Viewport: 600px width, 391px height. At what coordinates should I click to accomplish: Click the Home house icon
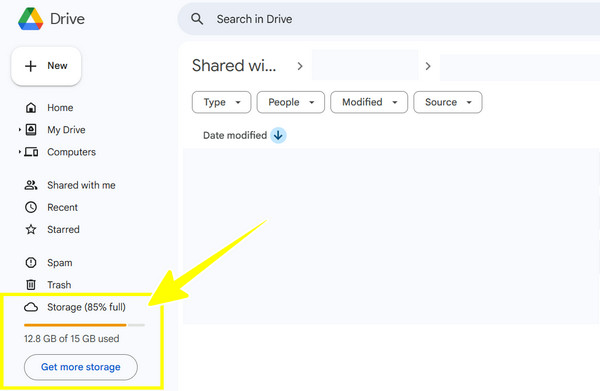tap(31, 108)
